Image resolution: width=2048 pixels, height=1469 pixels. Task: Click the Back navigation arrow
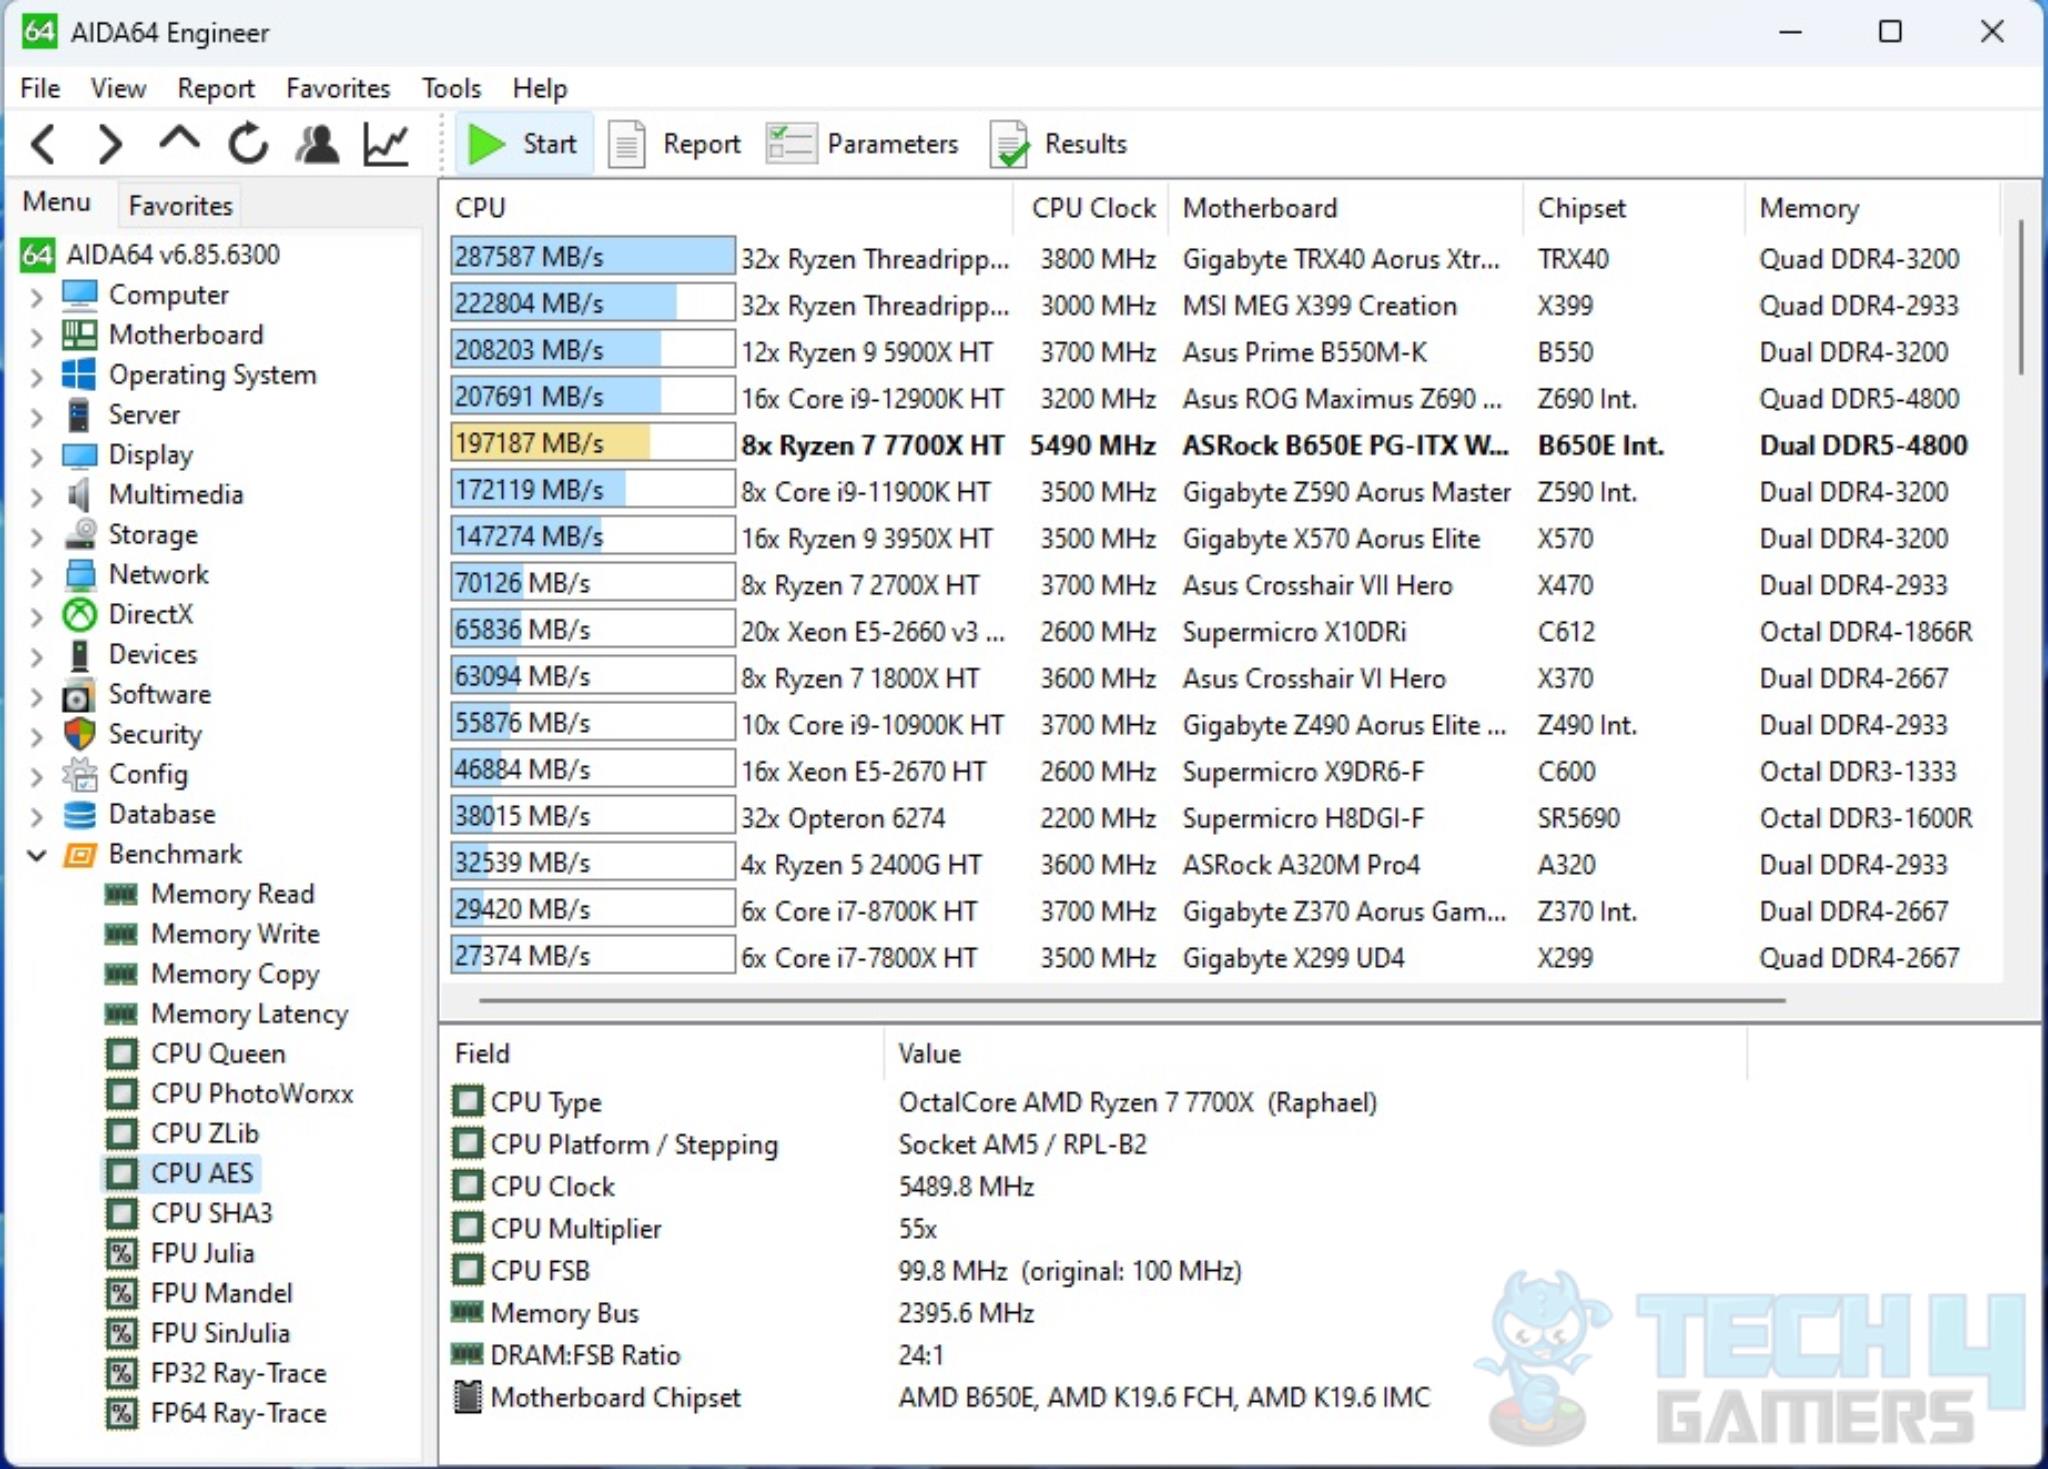pyautogui.click(x=43, y=144)
